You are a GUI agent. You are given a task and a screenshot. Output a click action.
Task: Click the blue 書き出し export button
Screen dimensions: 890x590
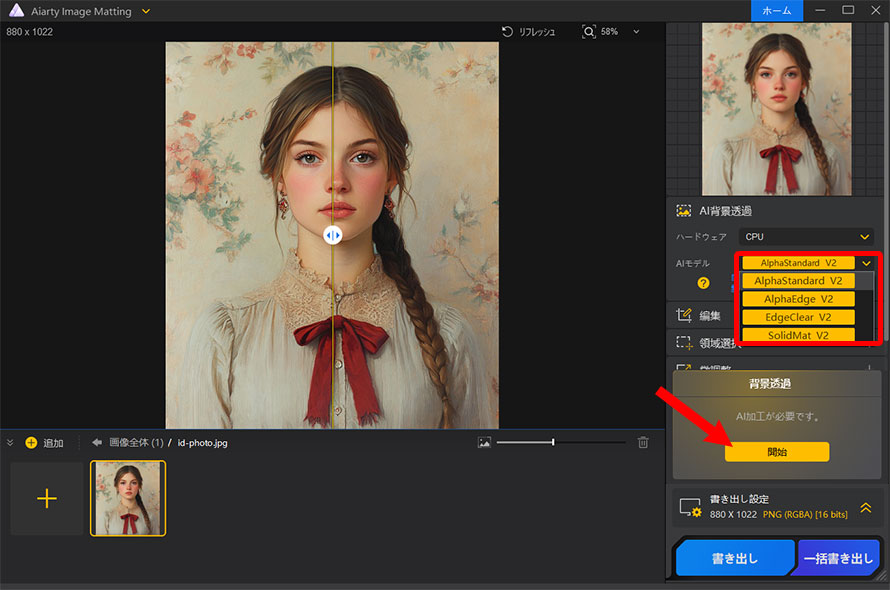(x=734, y=560)
